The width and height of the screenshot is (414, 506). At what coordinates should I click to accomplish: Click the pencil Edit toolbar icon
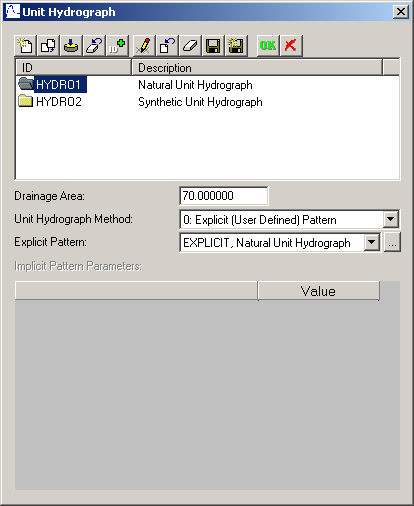click(x=144, y=45)
